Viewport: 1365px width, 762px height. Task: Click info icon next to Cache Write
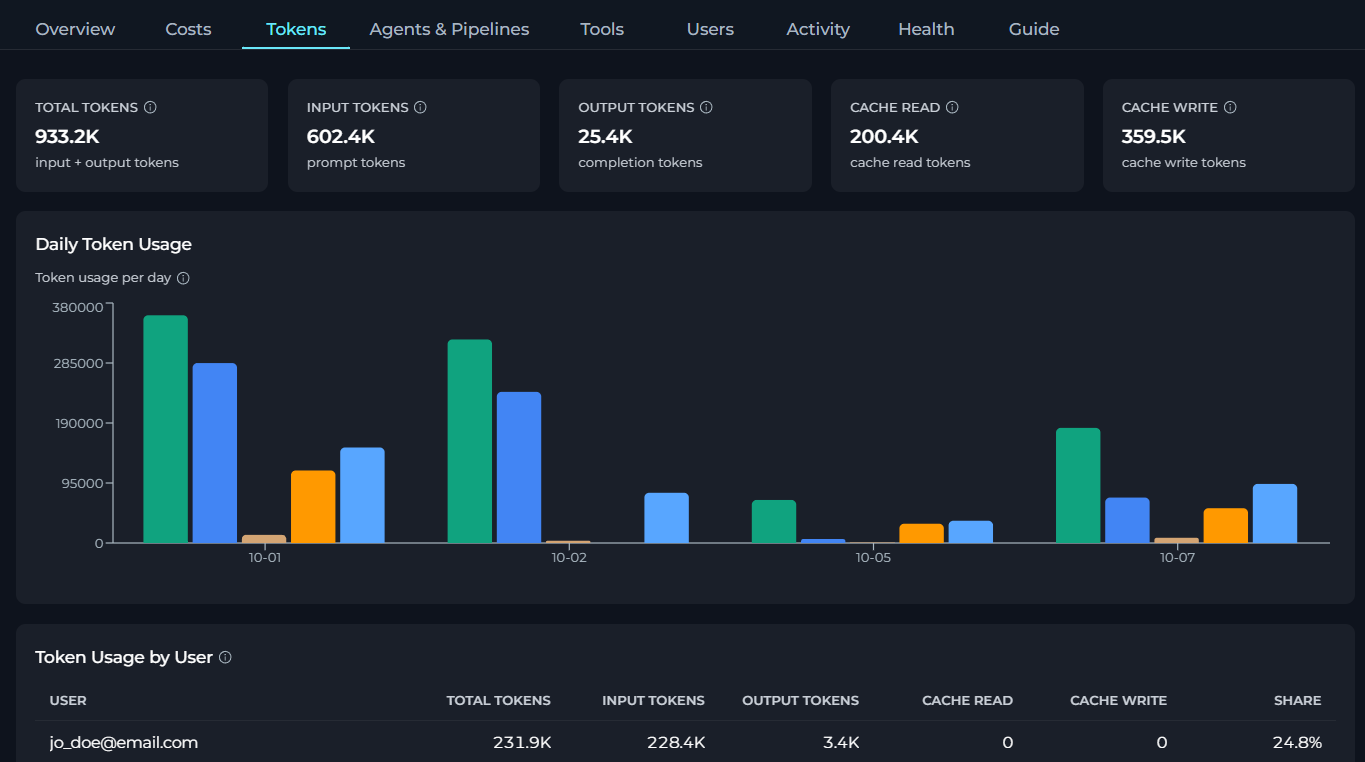click(x=1230, y=107)
